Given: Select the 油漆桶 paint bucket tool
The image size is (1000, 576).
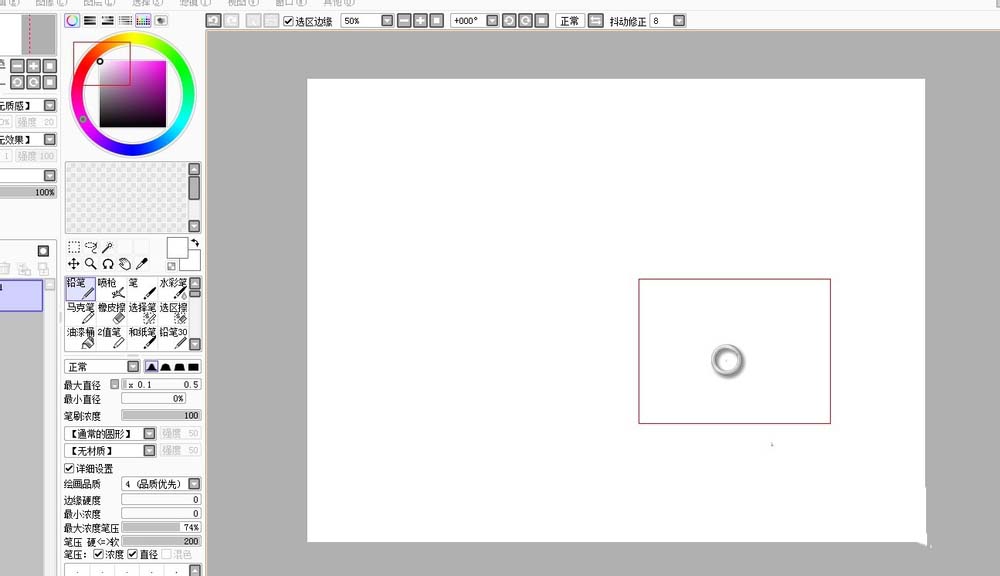Looking at the screenshot, I should click(x=80, y=338).
